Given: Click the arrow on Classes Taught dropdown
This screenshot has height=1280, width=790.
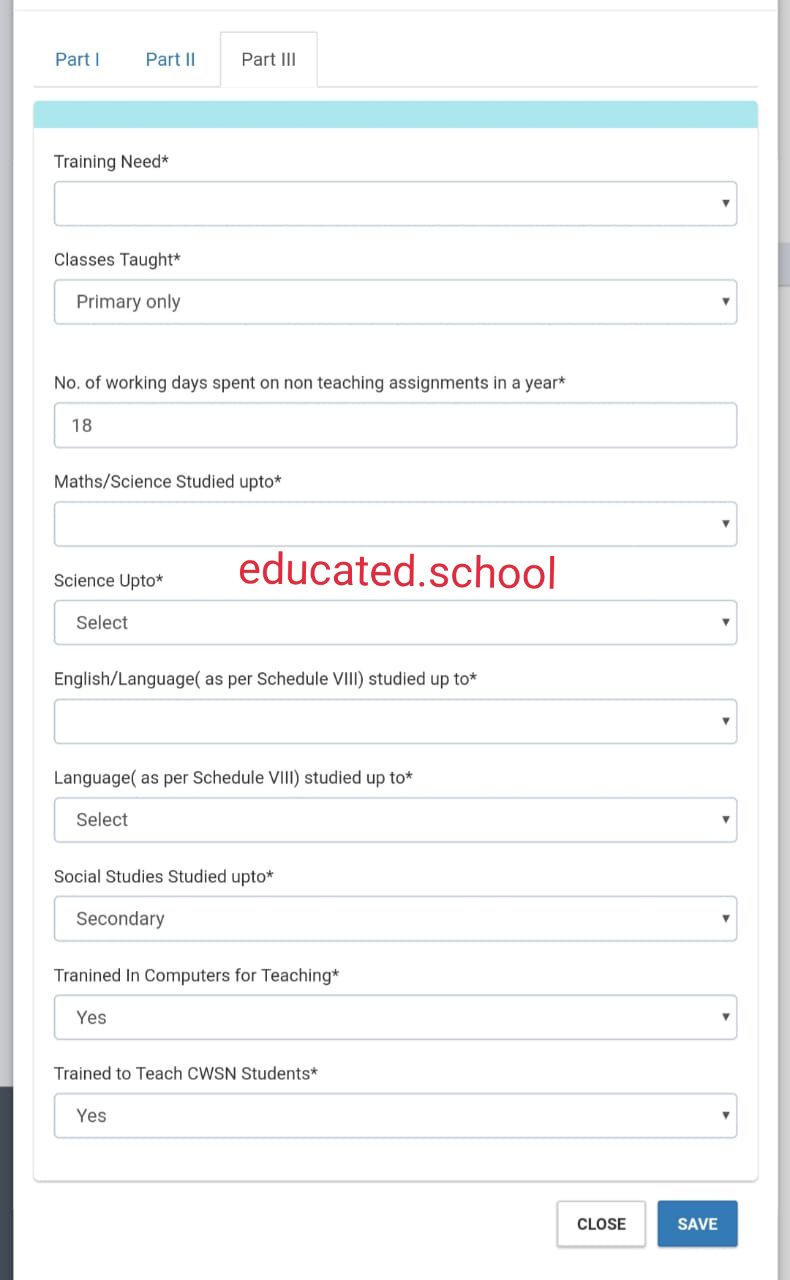Looking at the screenshot, I should 725,302.
